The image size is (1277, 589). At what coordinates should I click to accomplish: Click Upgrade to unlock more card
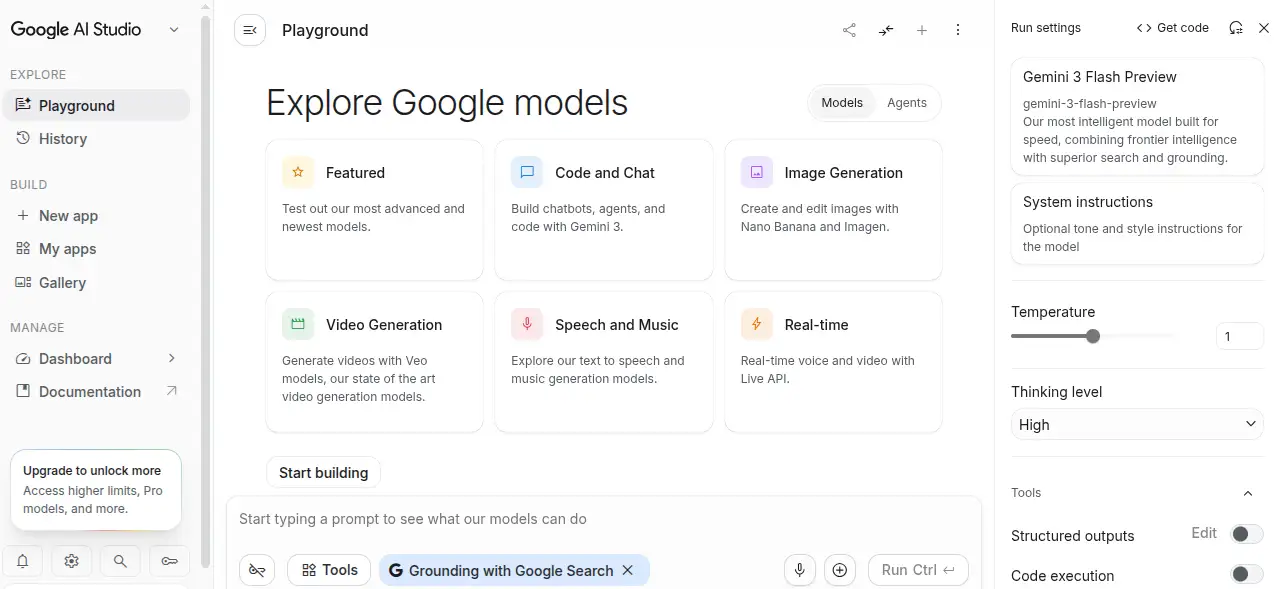[96, 490]
